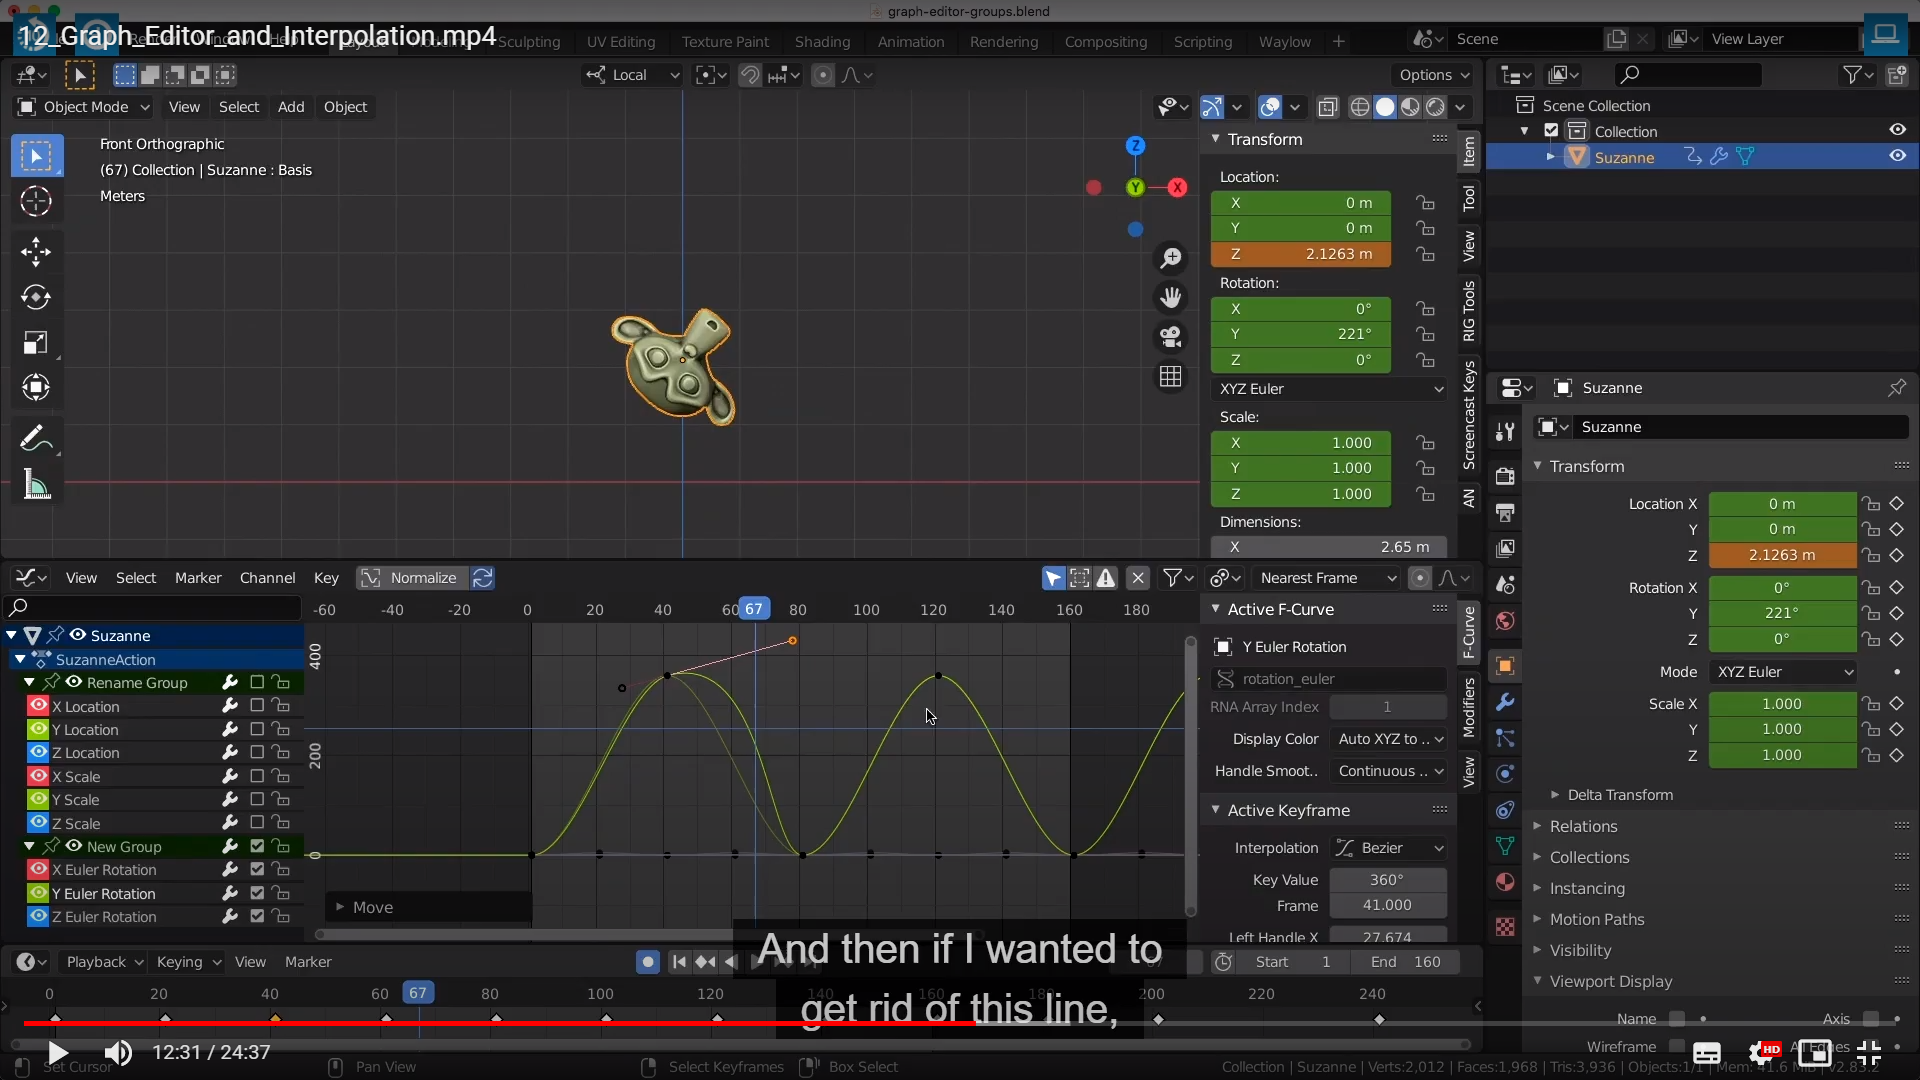
Task: Select the Move tool in viewport toolbar
Action: (36, 251)
